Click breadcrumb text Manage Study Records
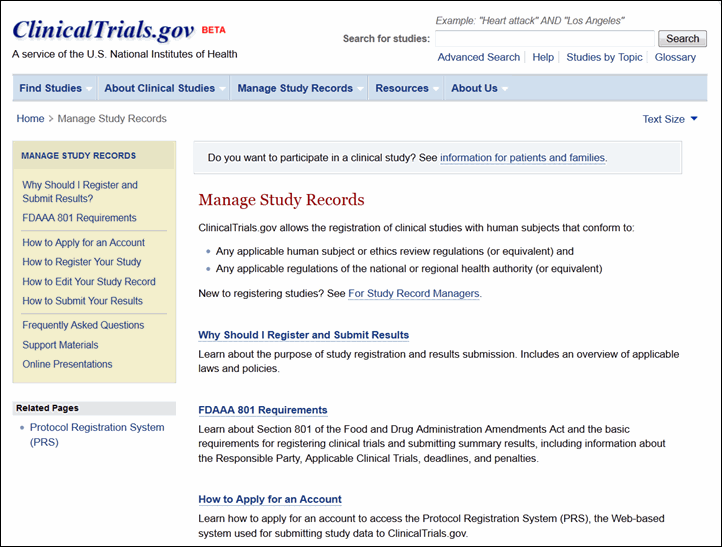Viewport: 722px width, 547px height. click(112, 118)
